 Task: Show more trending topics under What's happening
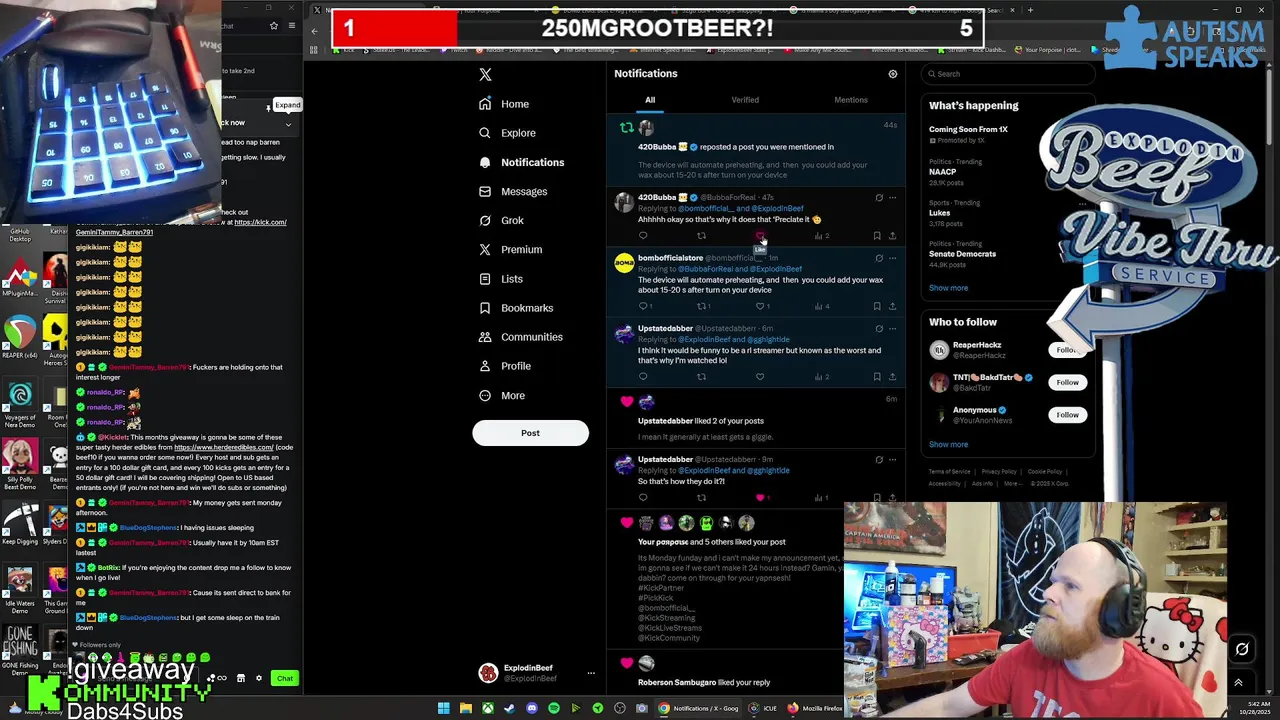pyautogui.click(x=948, y=288)
